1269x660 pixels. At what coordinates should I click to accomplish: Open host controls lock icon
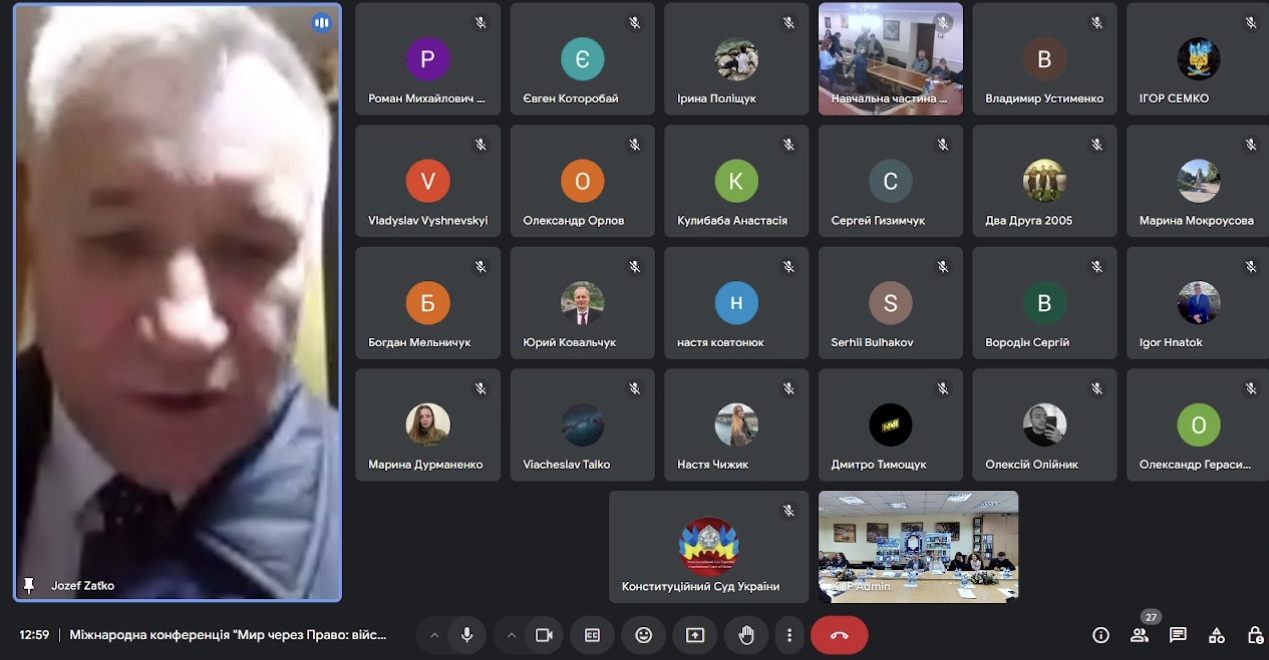[1255, 635]
